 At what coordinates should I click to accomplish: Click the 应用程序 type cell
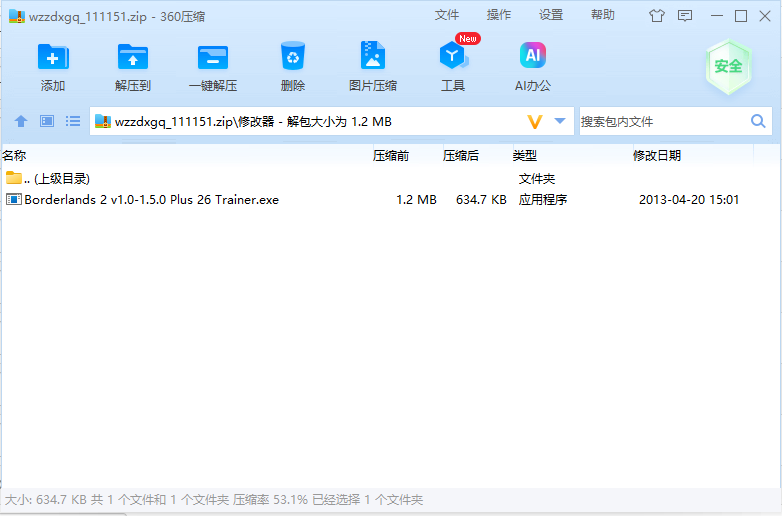point(543,199)
